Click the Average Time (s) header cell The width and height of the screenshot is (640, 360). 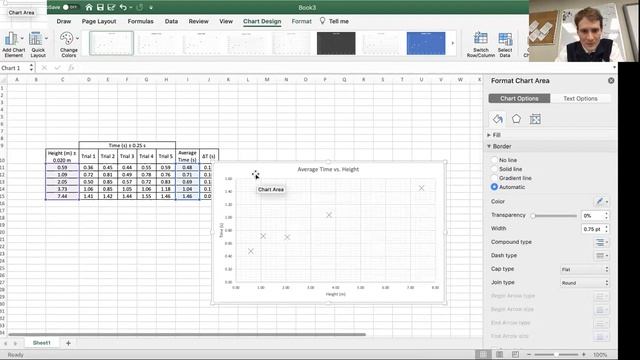click(187, 156)
